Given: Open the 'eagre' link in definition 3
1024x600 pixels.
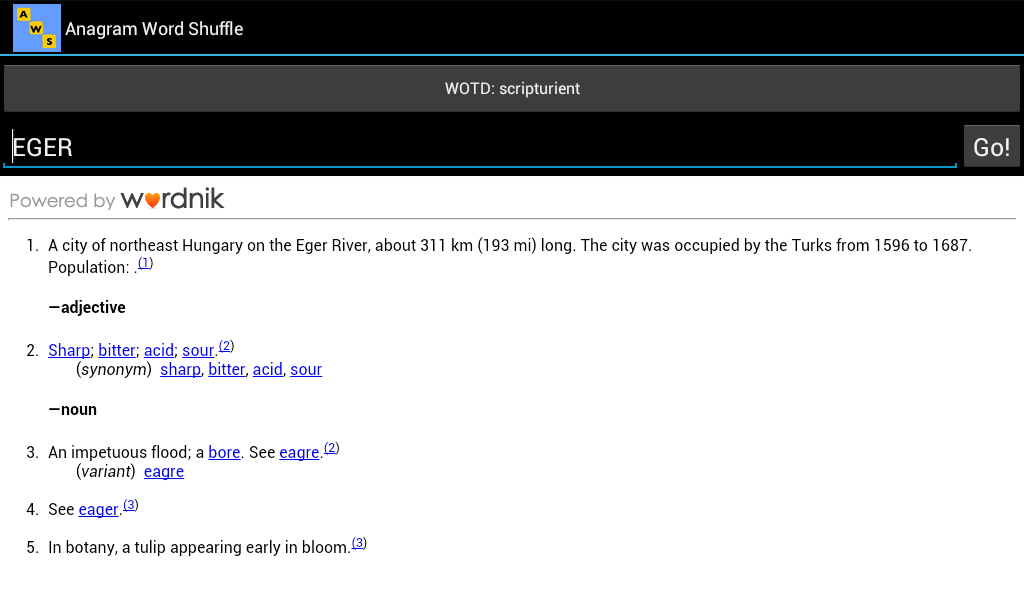Looking at the screenshot, I should coord(298,452).
